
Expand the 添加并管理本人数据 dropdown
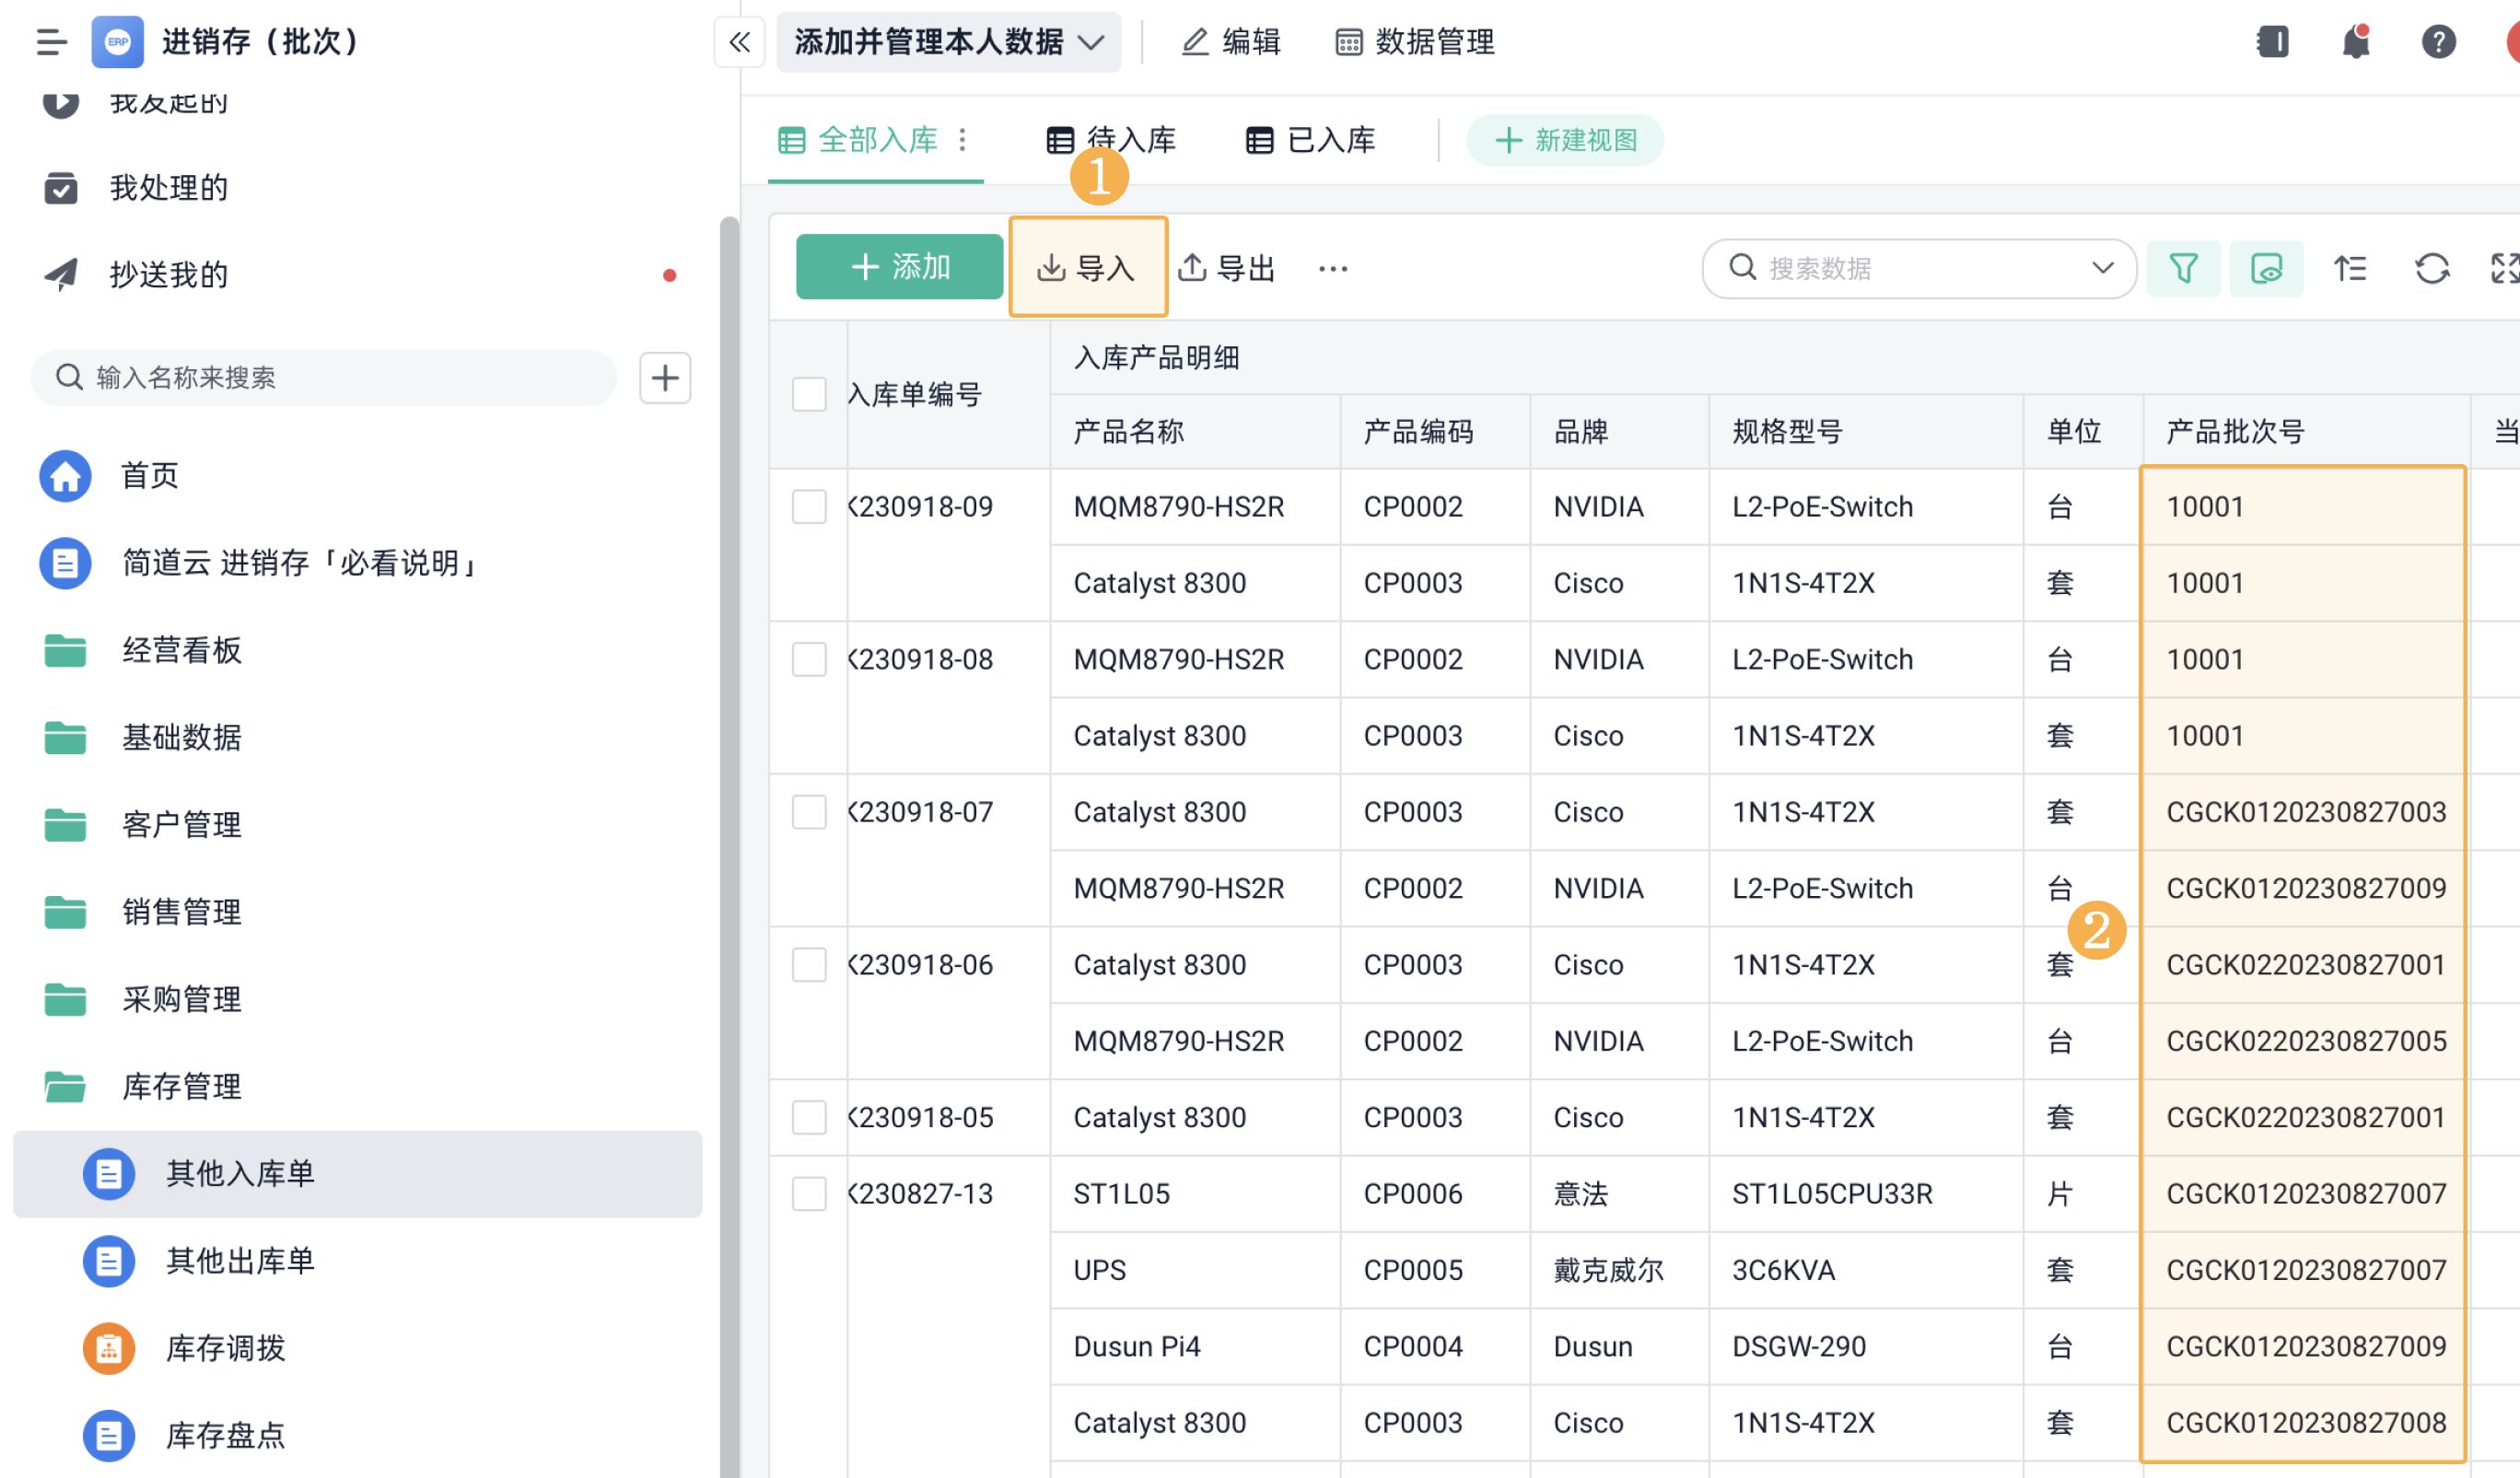pos(948,42)
